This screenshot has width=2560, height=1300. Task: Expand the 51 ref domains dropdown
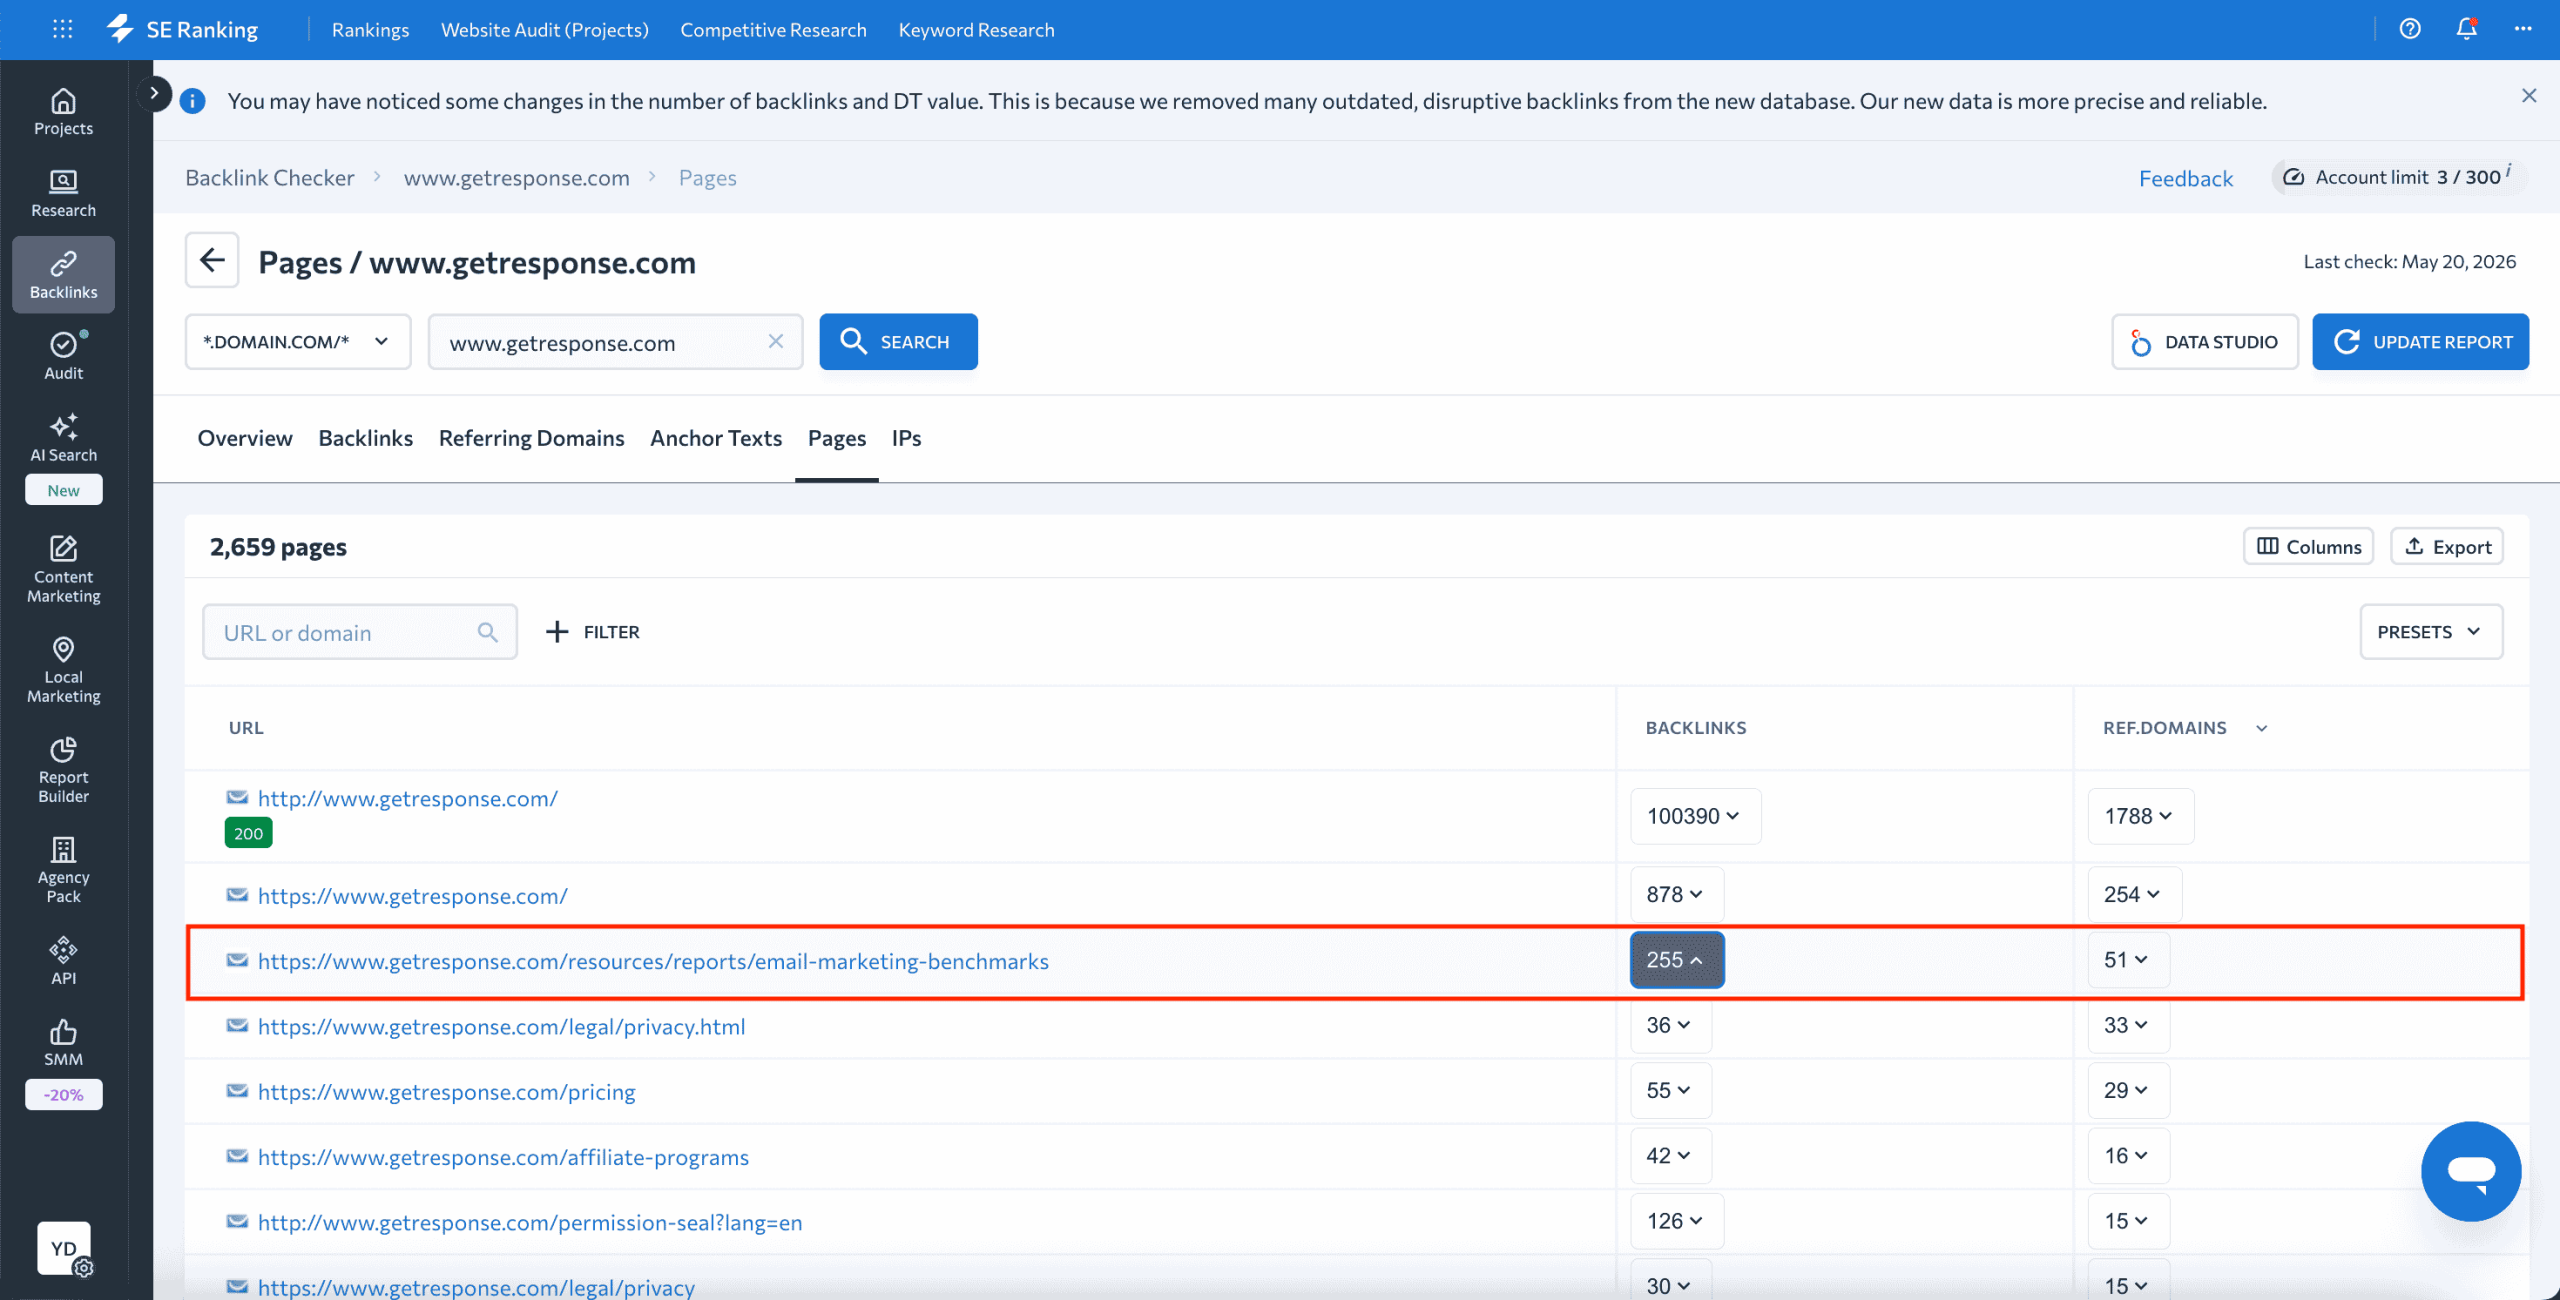(x=2128, y=960)
